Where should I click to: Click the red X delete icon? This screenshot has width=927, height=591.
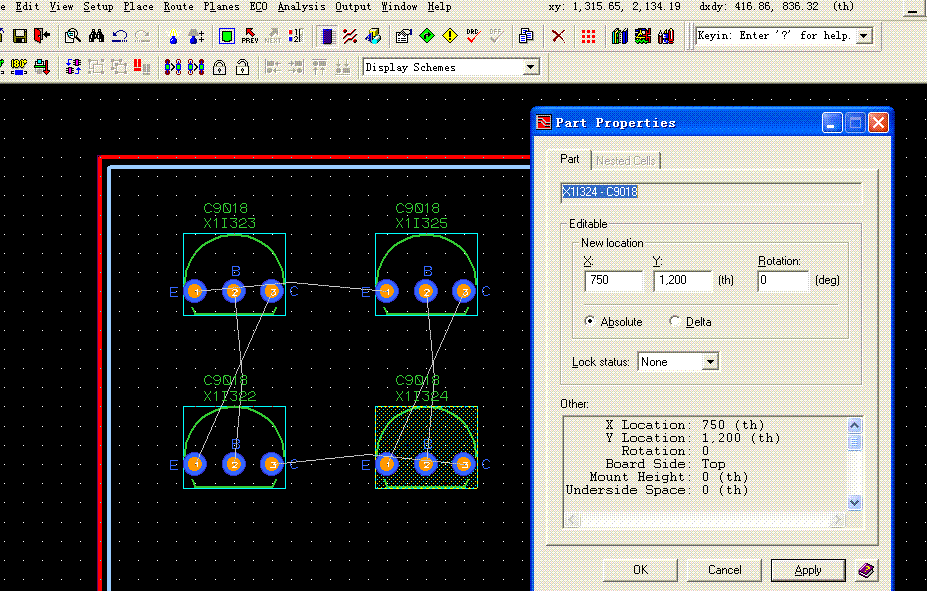click(558, 36)
